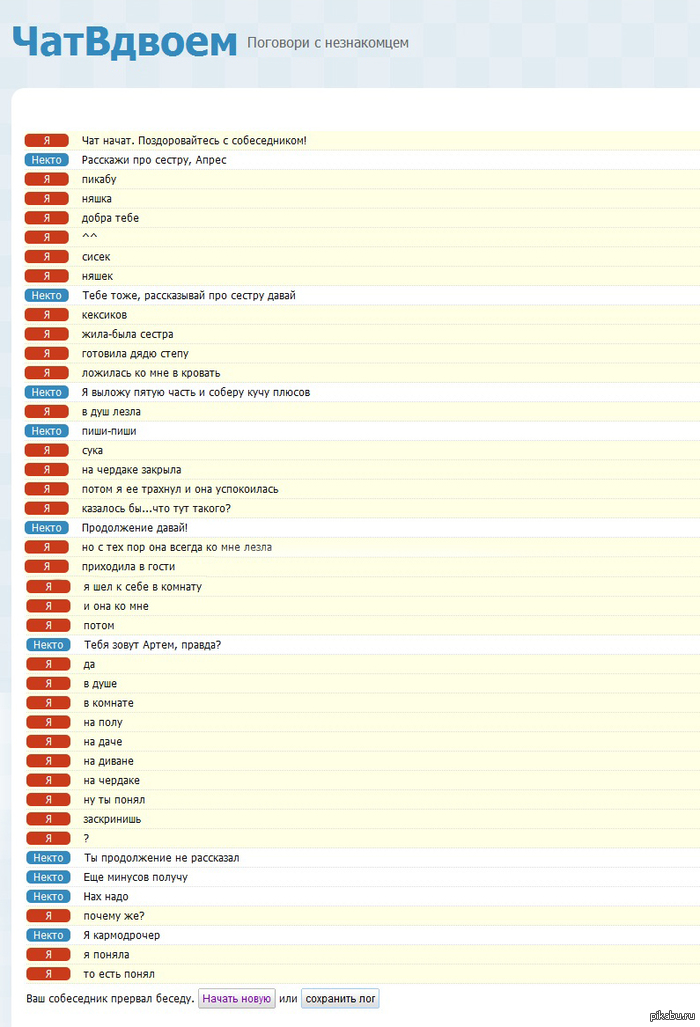700x1027 pixels.
Task: Select the Некто badge next to "Нах надо"
Action: pyautogui.click(x=48, y=896)
